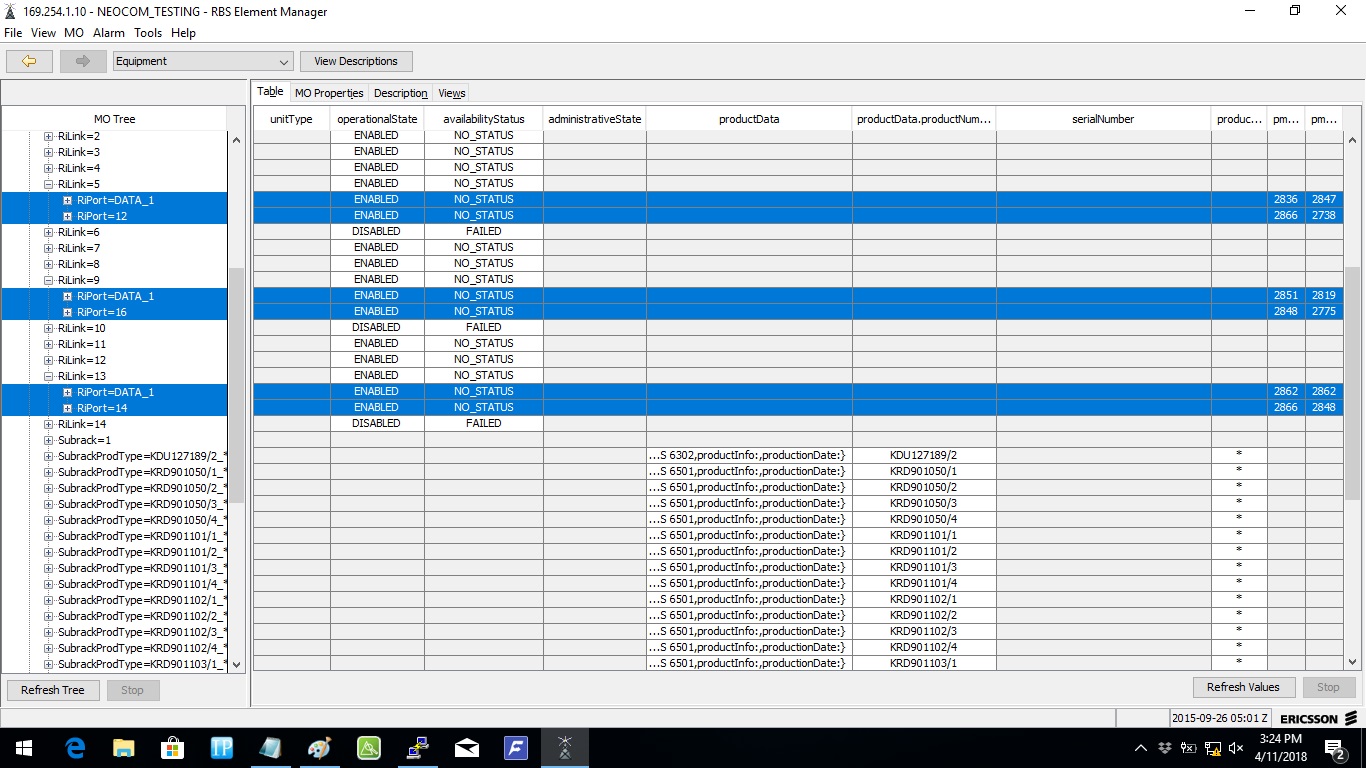The height and width of the screenshot is (768, 1366).
Task: Click the table scroll-down arrow
Action: [x=1353, y=662]
